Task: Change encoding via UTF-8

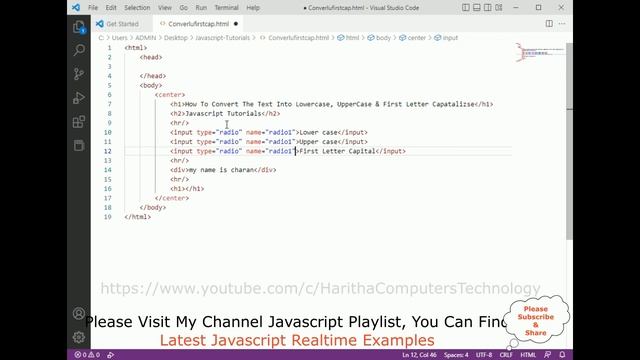Action: tap(484, 355)
